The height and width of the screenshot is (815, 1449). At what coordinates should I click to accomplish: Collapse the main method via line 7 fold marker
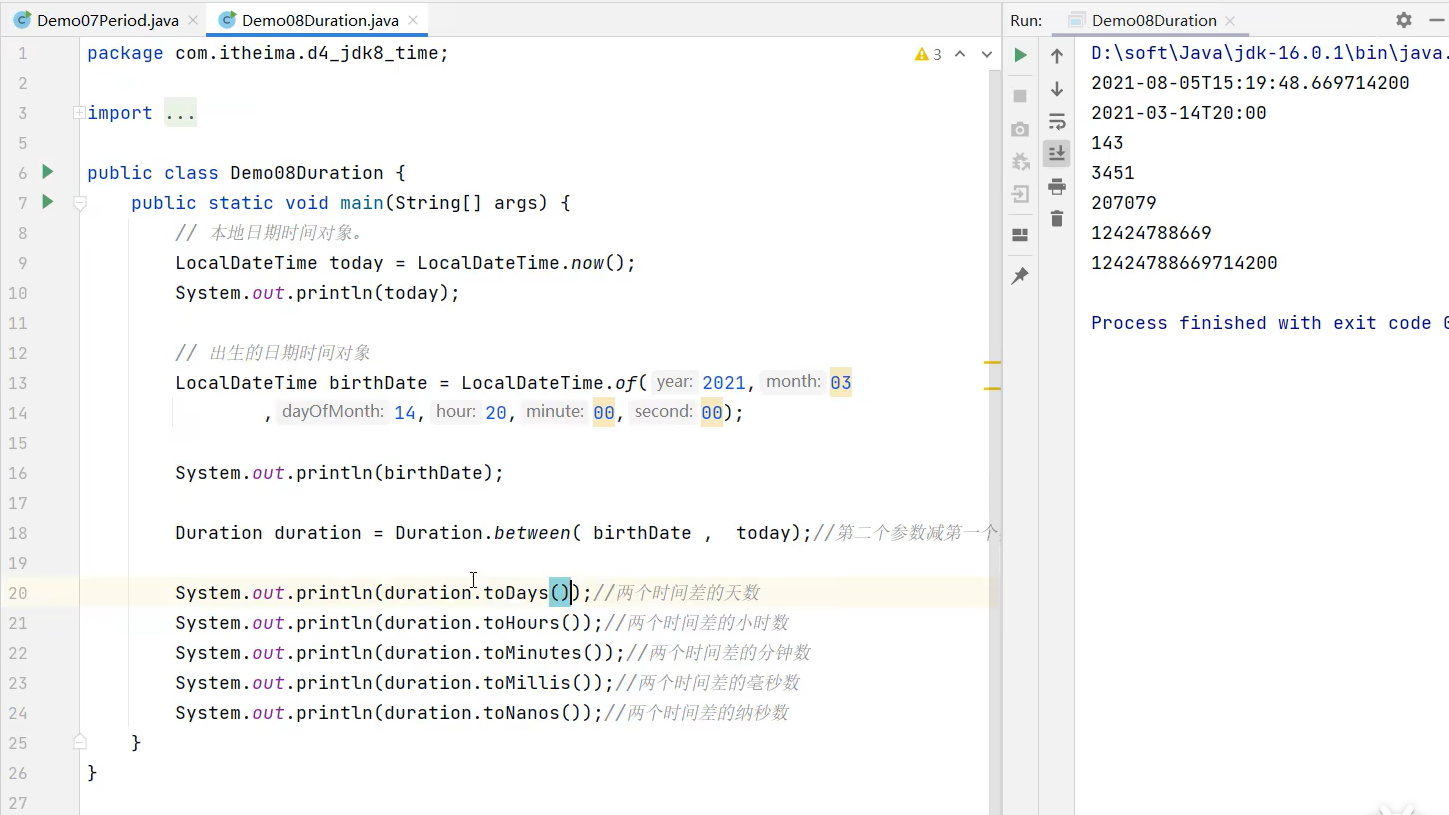79,202
